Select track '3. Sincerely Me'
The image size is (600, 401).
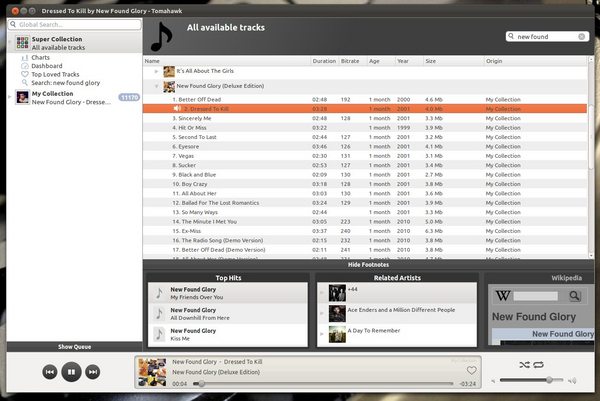coord(365,118)
